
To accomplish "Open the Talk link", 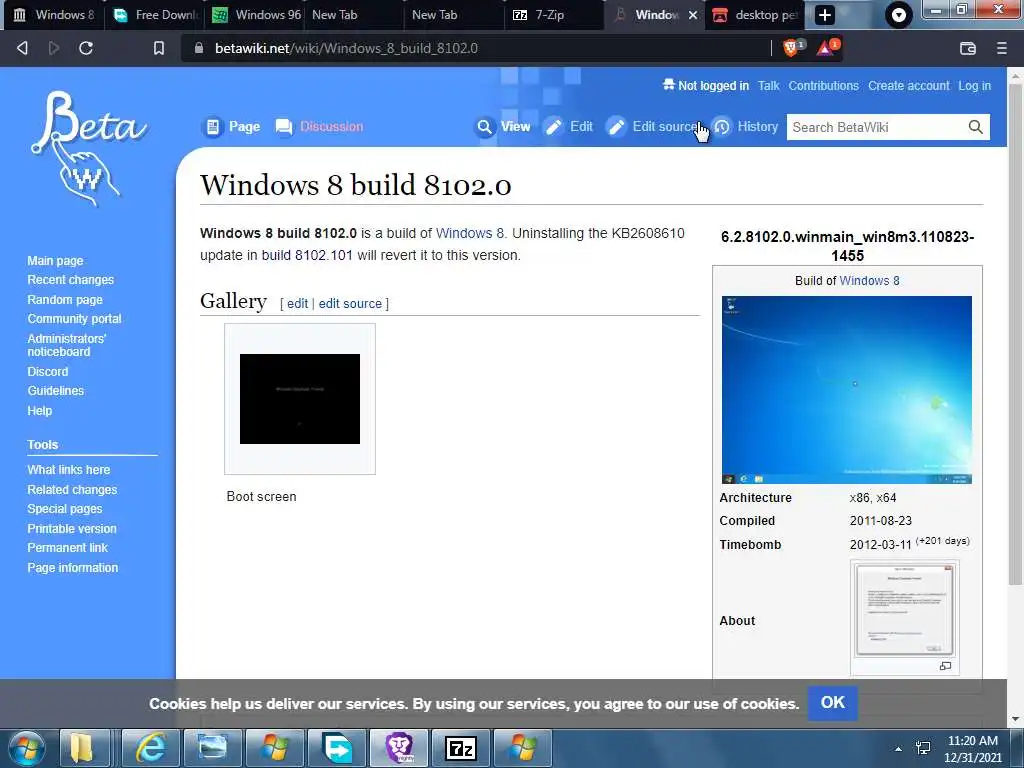I will (769, 86).
